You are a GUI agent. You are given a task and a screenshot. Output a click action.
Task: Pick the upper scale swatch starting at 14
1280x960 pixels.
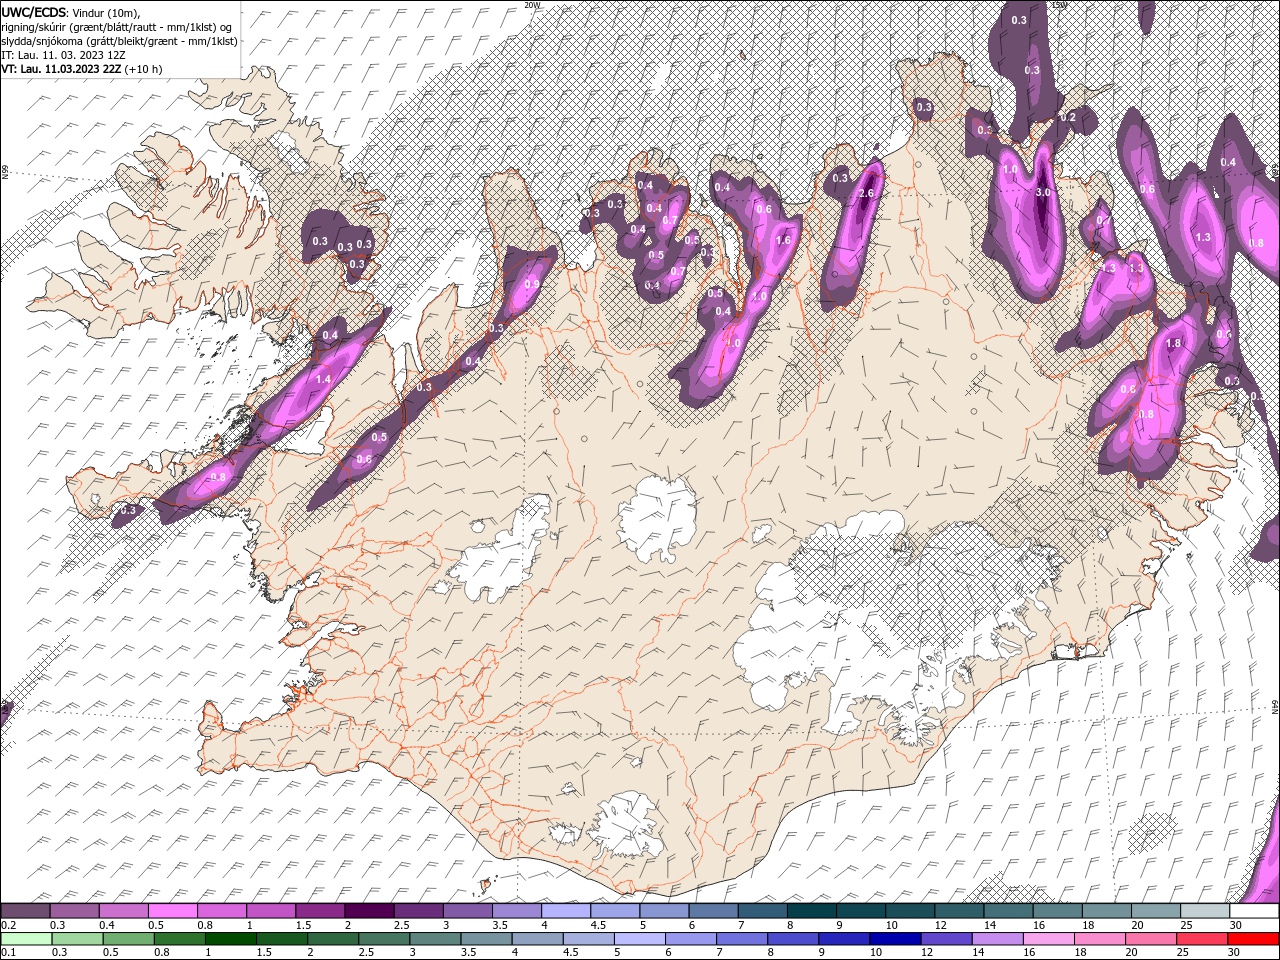1008,911
